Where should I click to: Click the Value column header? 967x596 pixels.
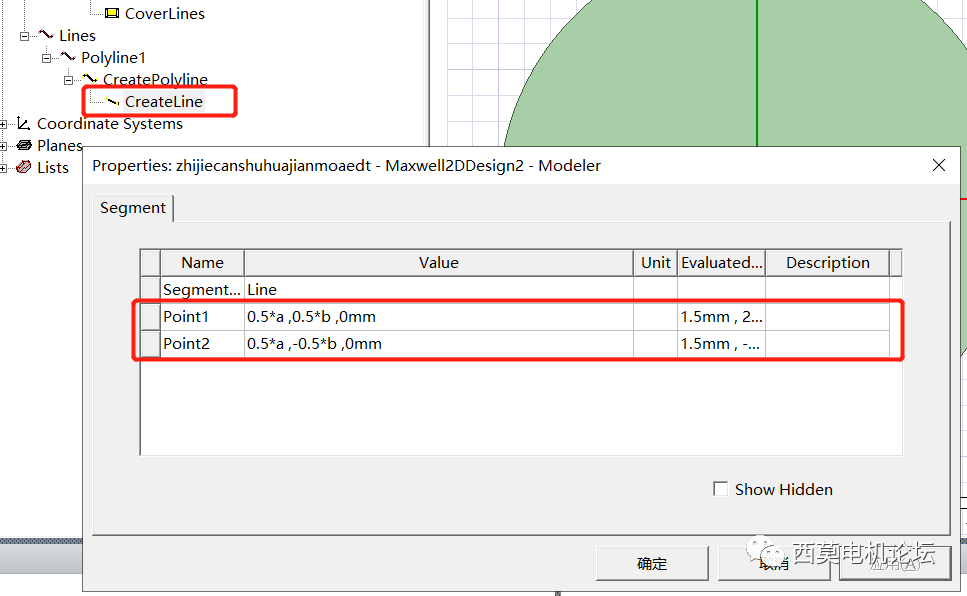point(438,263)
